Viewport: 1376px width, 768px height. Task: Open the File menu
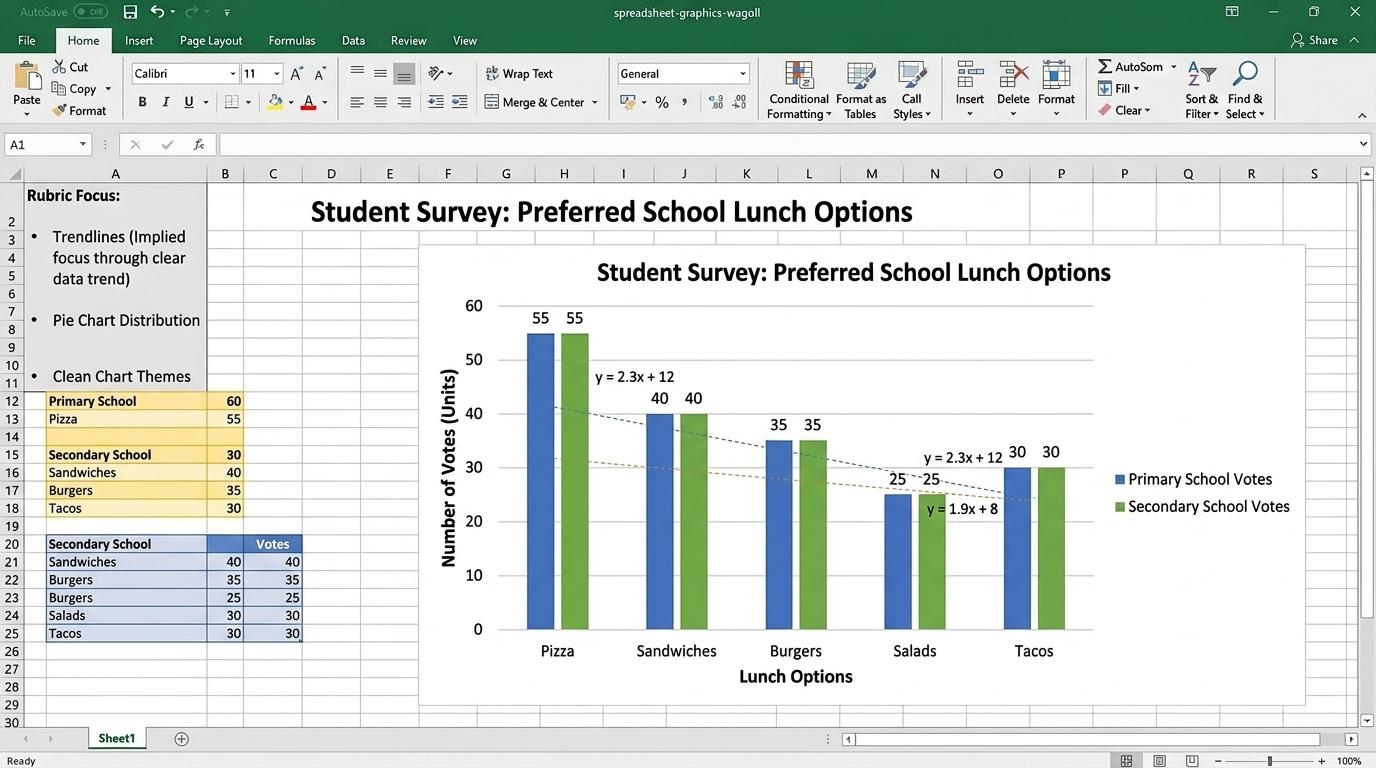tap(27, 41)
